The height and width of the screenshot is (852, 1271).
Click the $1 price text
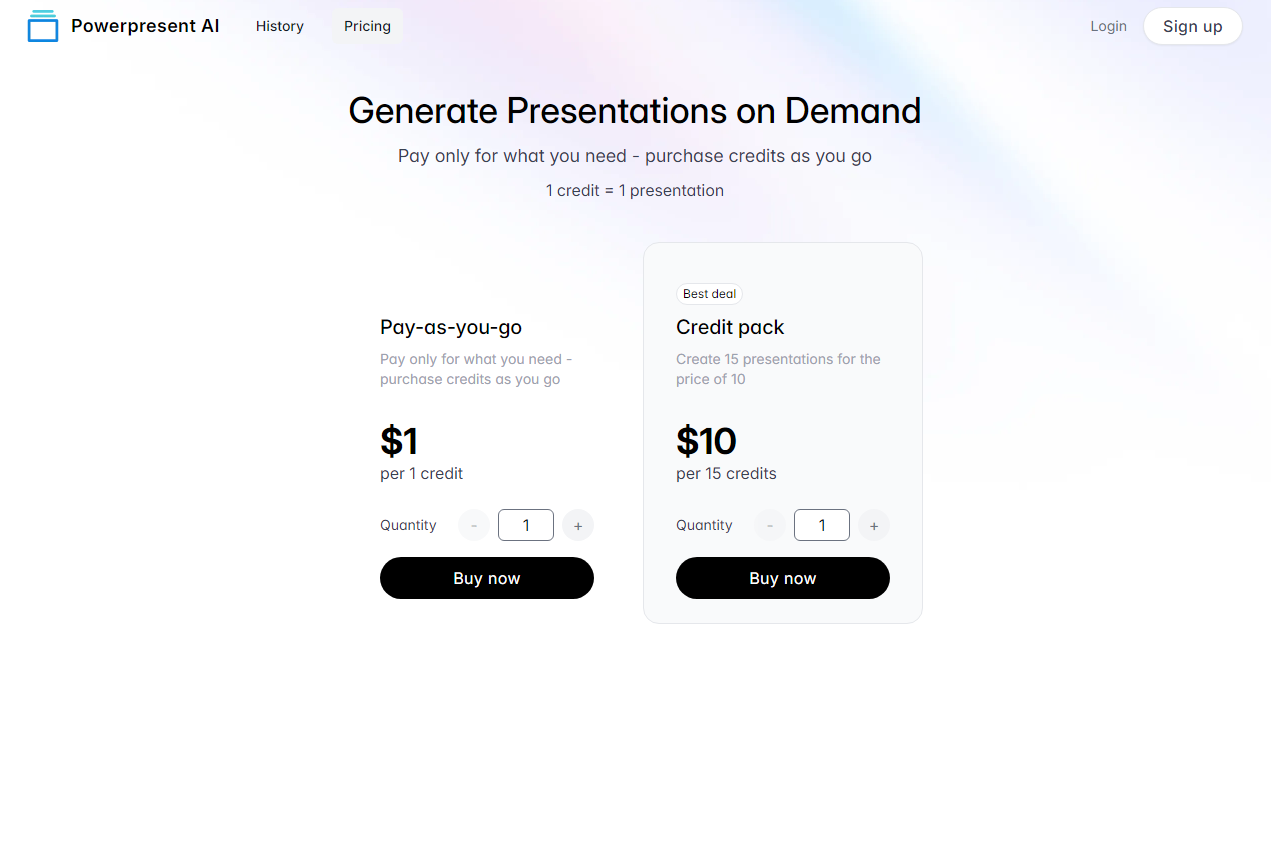tap(399, 441)
